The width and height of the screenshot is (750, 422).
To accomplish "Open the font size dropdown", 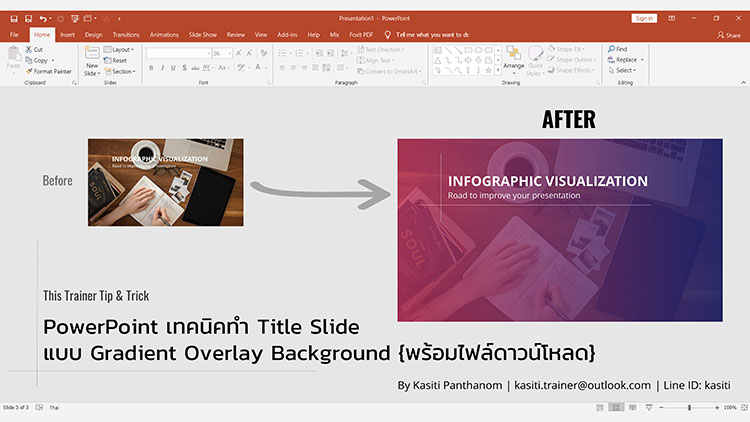I will pos(230,53).
